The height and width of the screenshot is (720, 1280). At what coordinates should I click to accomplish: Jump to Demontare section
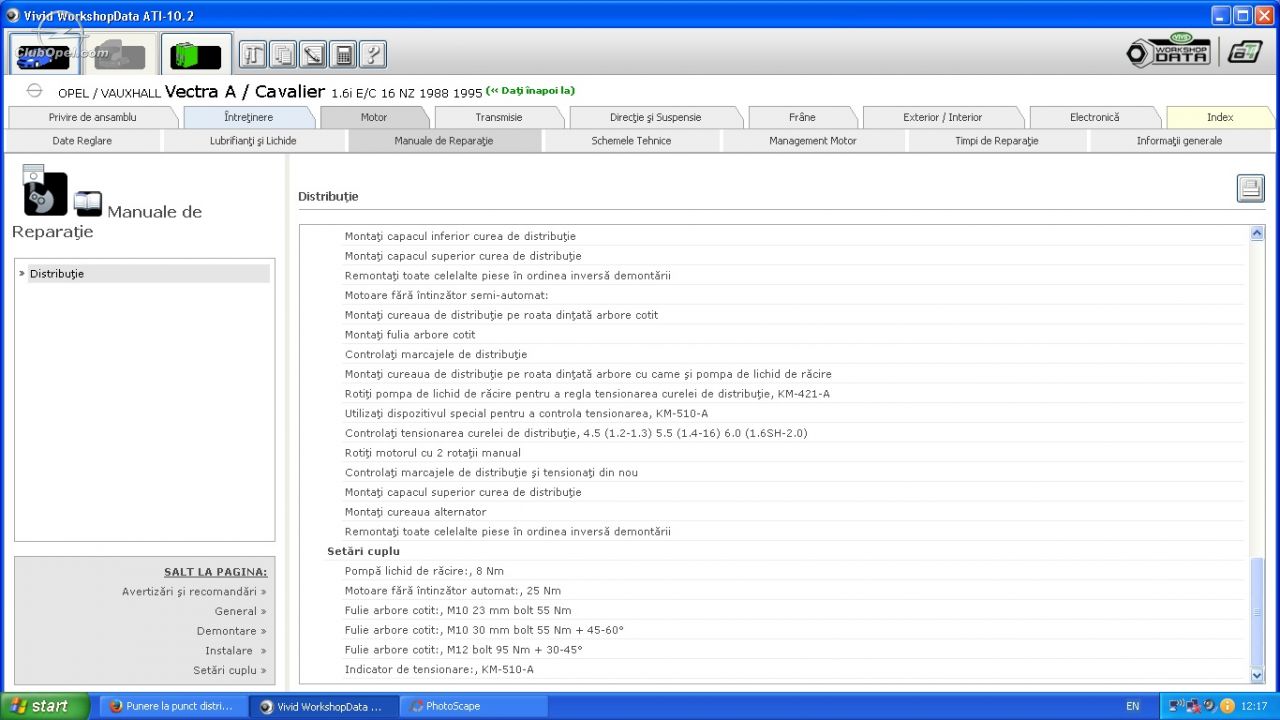point(231,631)
